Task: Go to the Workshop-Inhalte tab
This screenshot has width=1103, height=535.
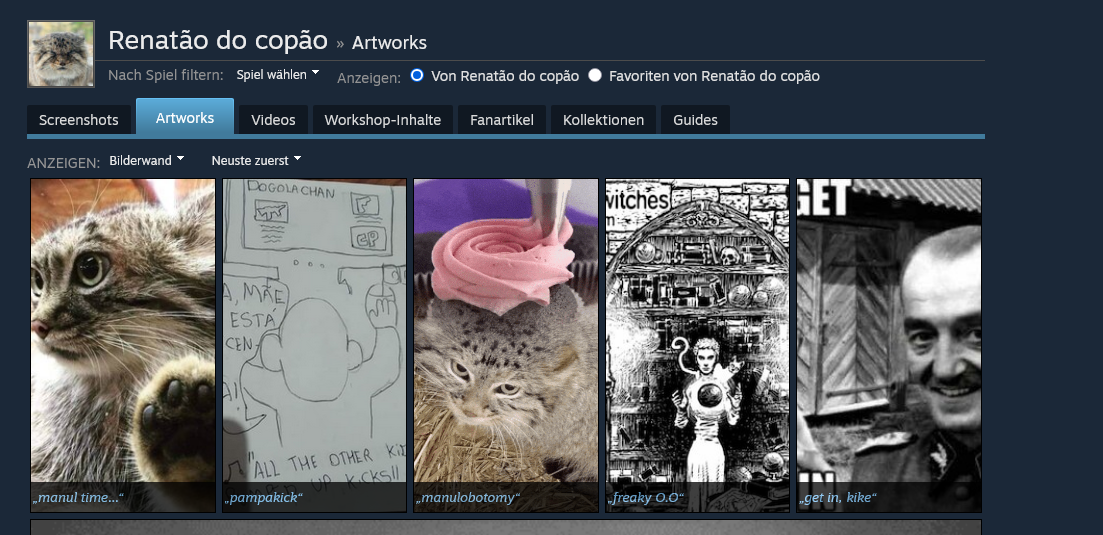Action: point(382,120)
